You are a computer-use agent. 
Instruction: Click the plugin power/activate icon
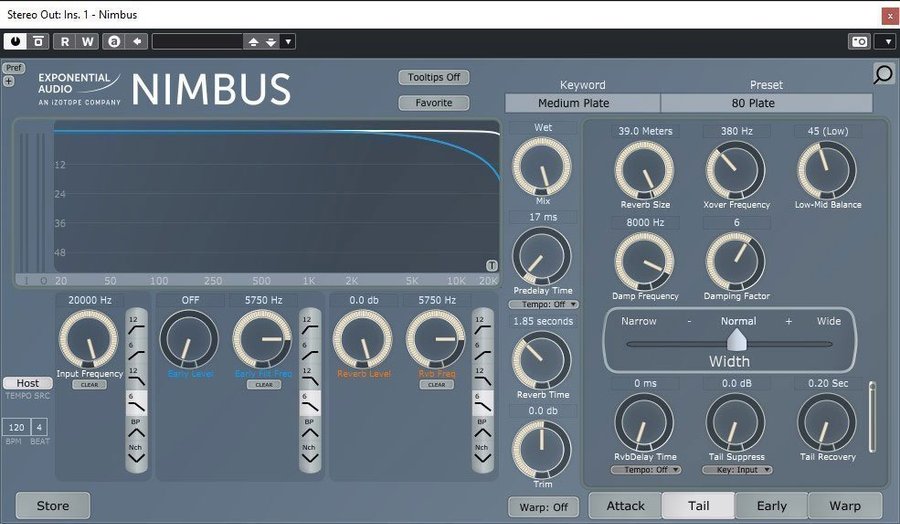click(15, 41)
